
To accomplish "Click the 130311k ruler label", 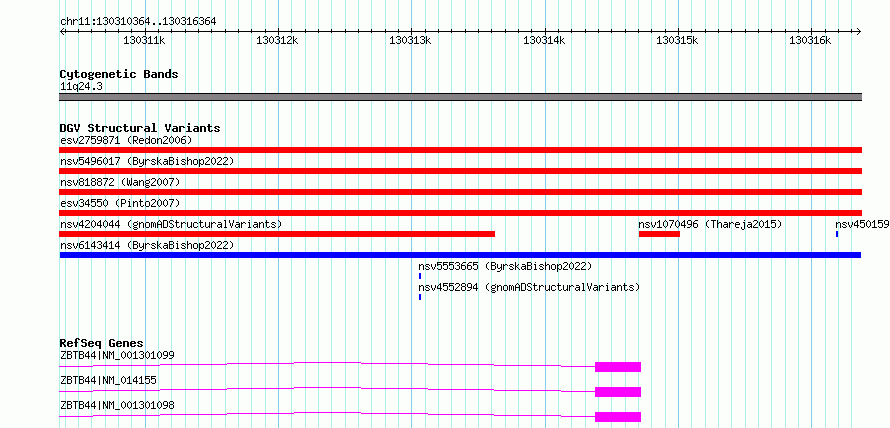I will tap(144, 40).
